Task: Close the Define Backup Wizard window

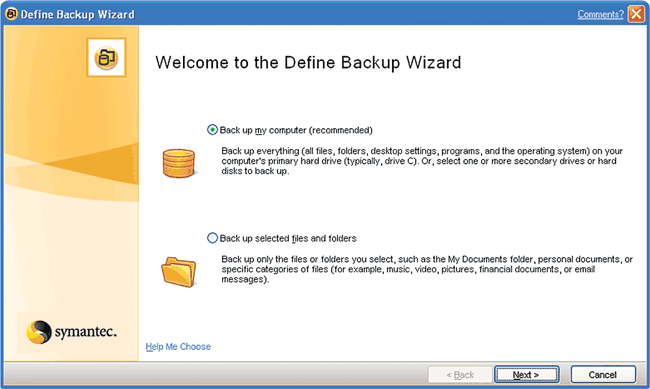Action: coord(636,14)
